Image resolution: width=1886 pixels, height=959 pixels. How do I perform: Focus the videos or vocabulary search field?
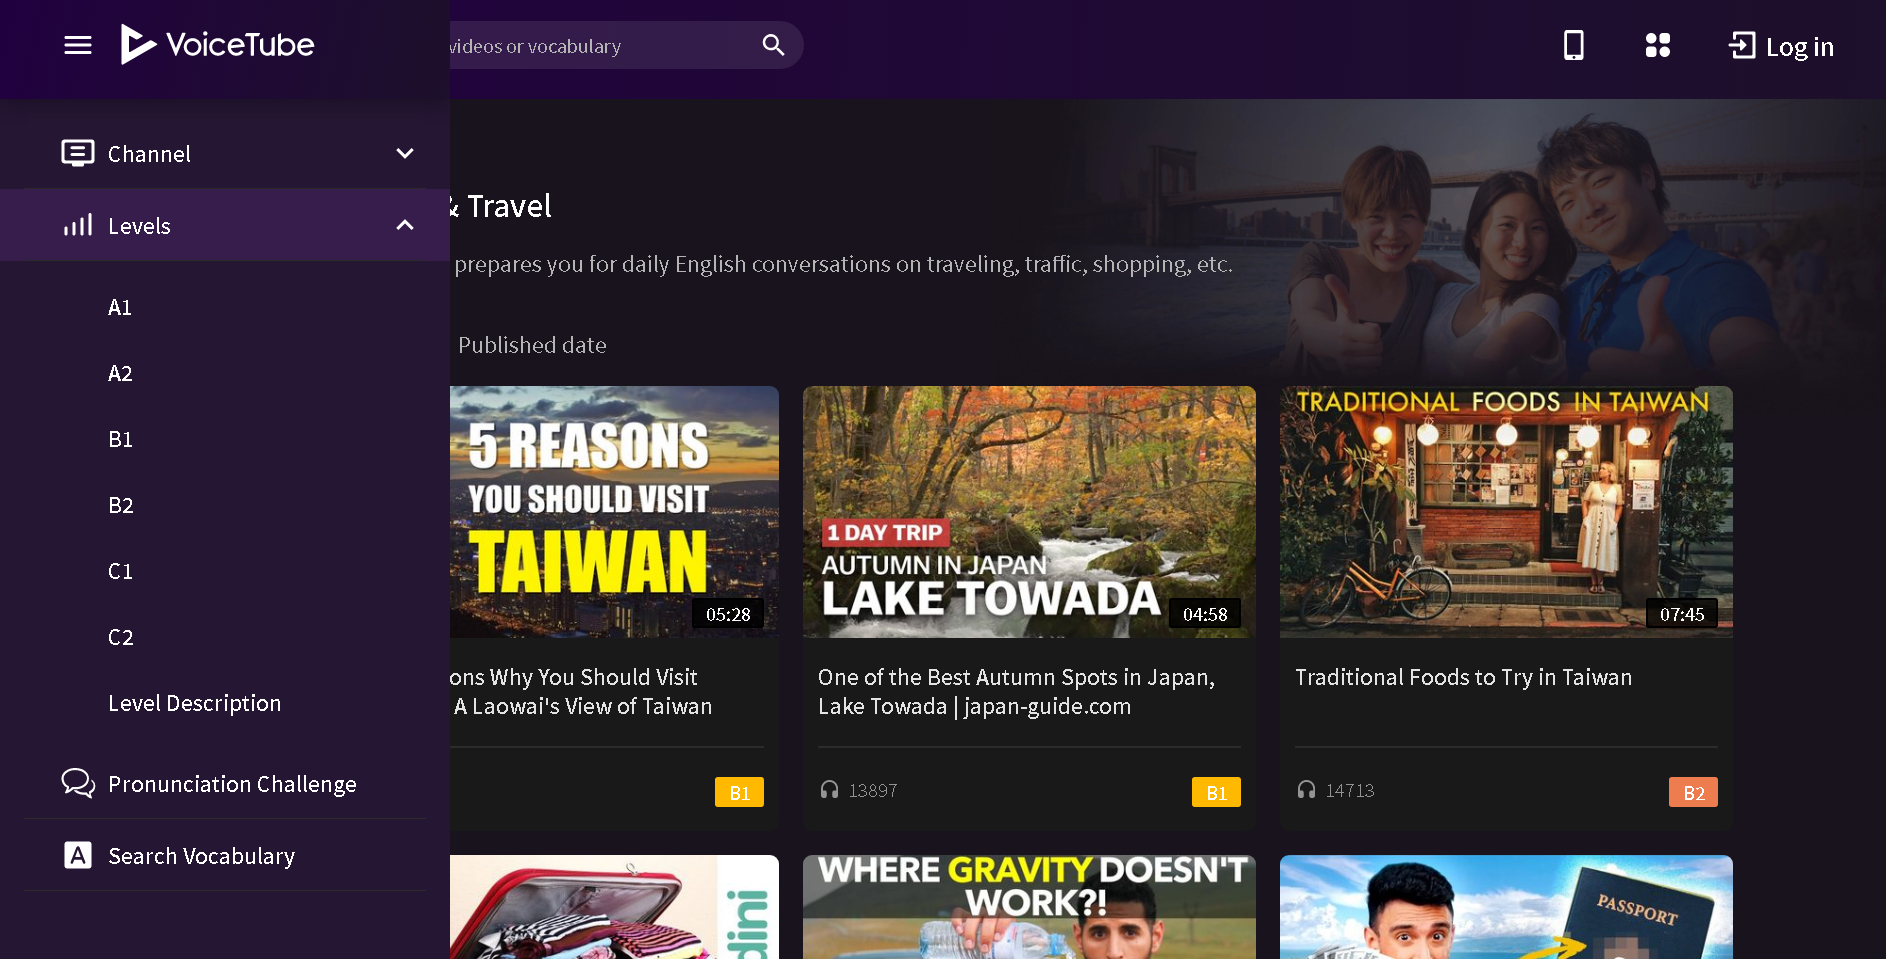[600, 45]
